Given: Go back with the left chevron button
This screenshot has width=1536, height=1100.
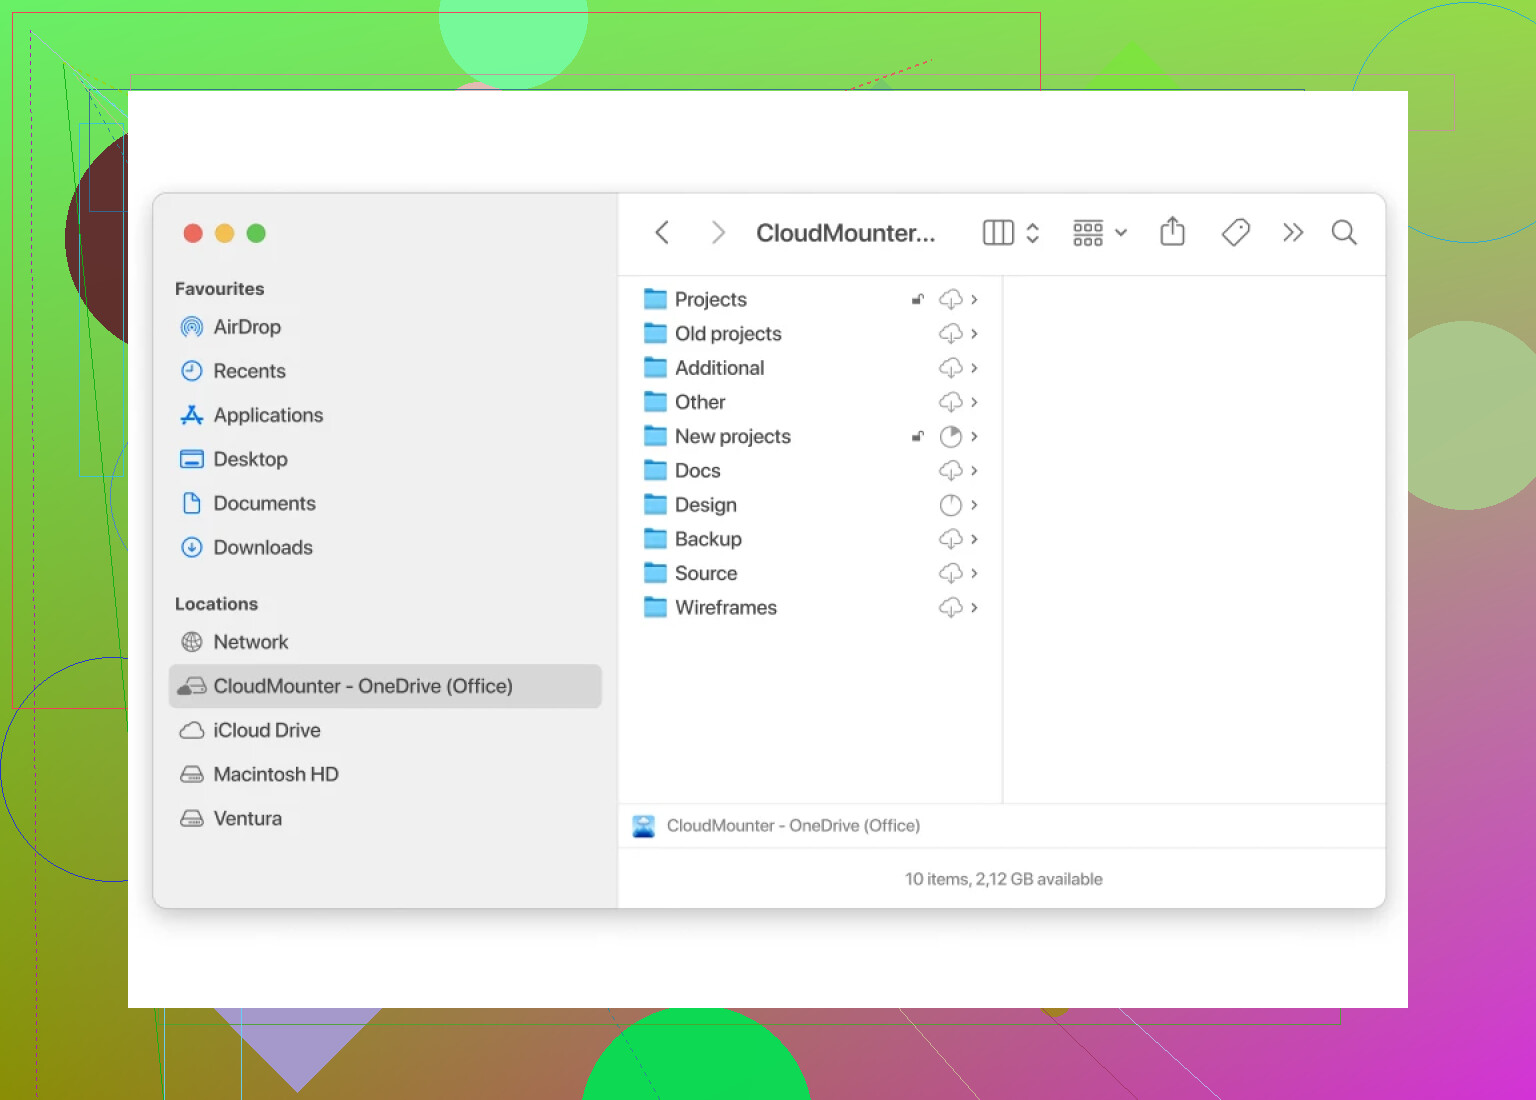Looking at the screenshot, I should click(662, 233).
